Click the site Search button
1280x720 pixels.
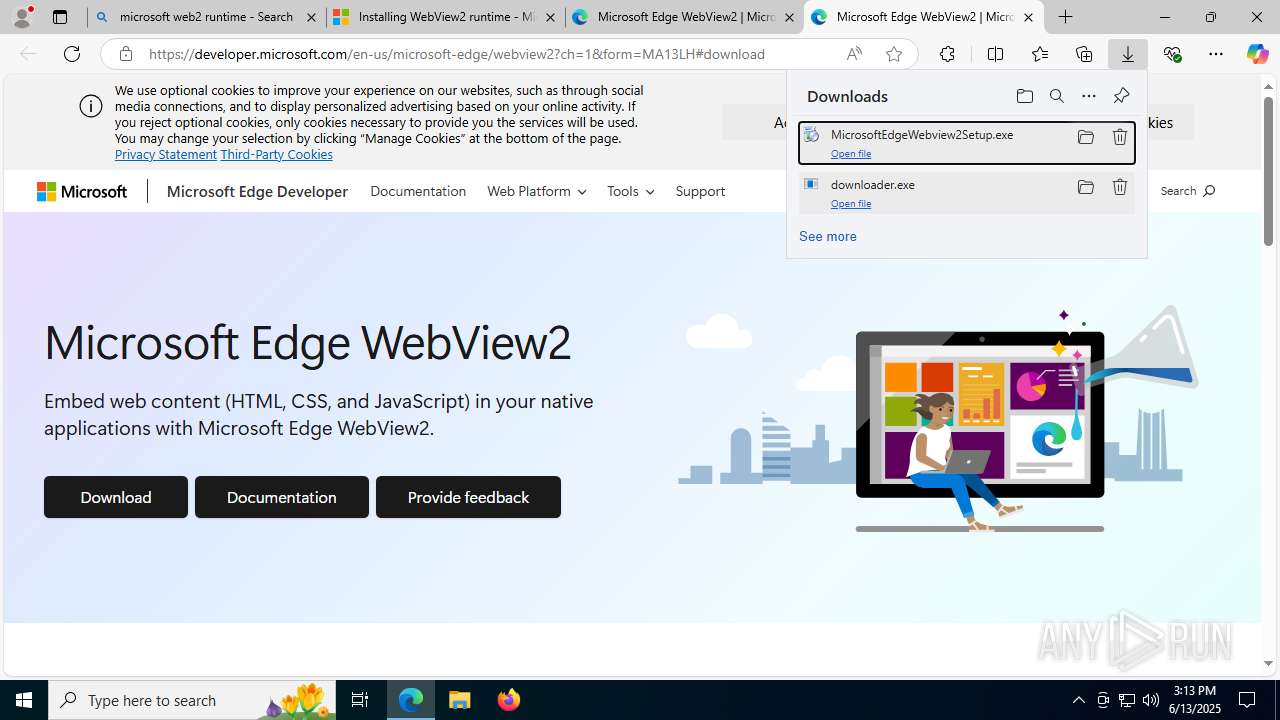pos(1188,191)
